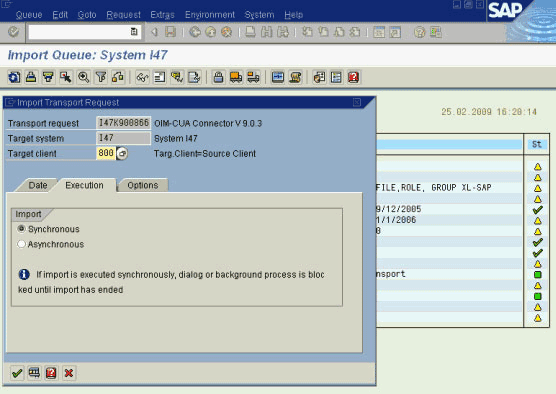The image size is (556, 394).
Task: Click green square status on 'nsport' row
Action: 538,274
